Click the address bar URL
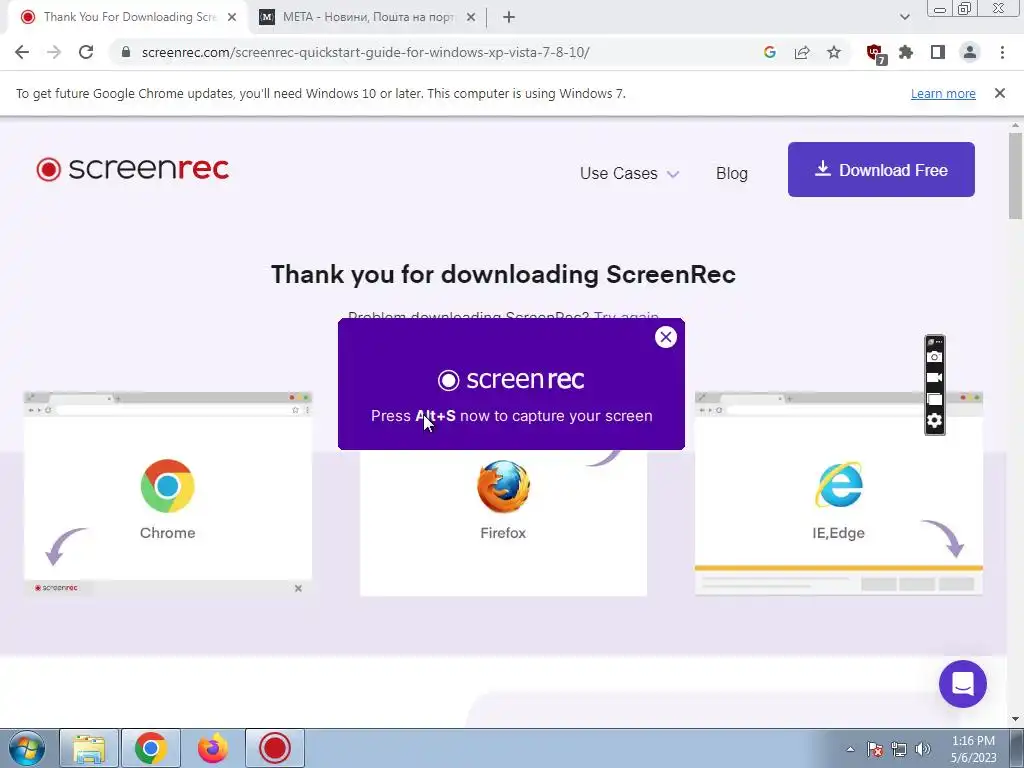The image size is (1024, 768). pos(365,52)
